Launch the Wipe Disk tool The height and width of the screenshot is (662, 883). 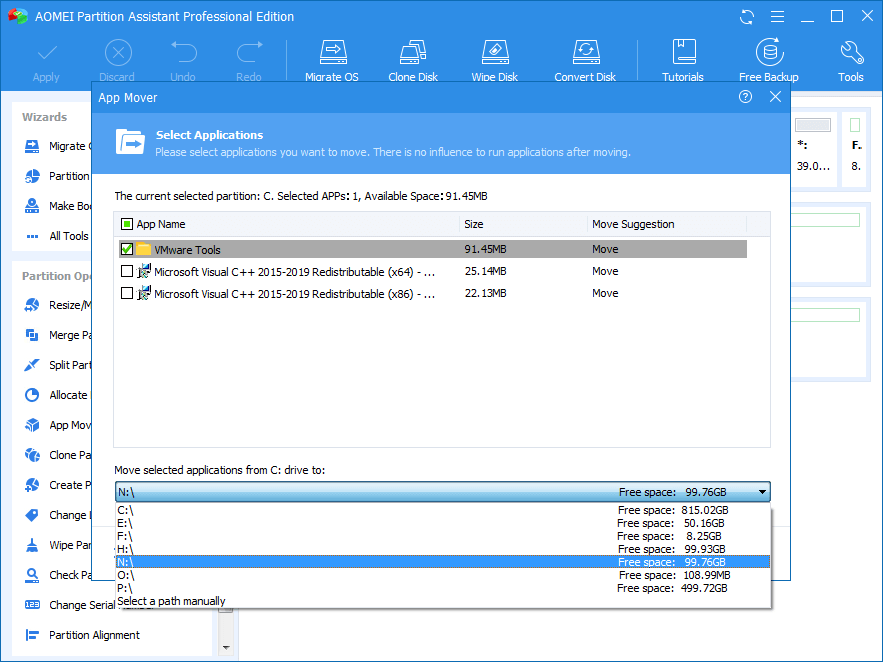494,58
